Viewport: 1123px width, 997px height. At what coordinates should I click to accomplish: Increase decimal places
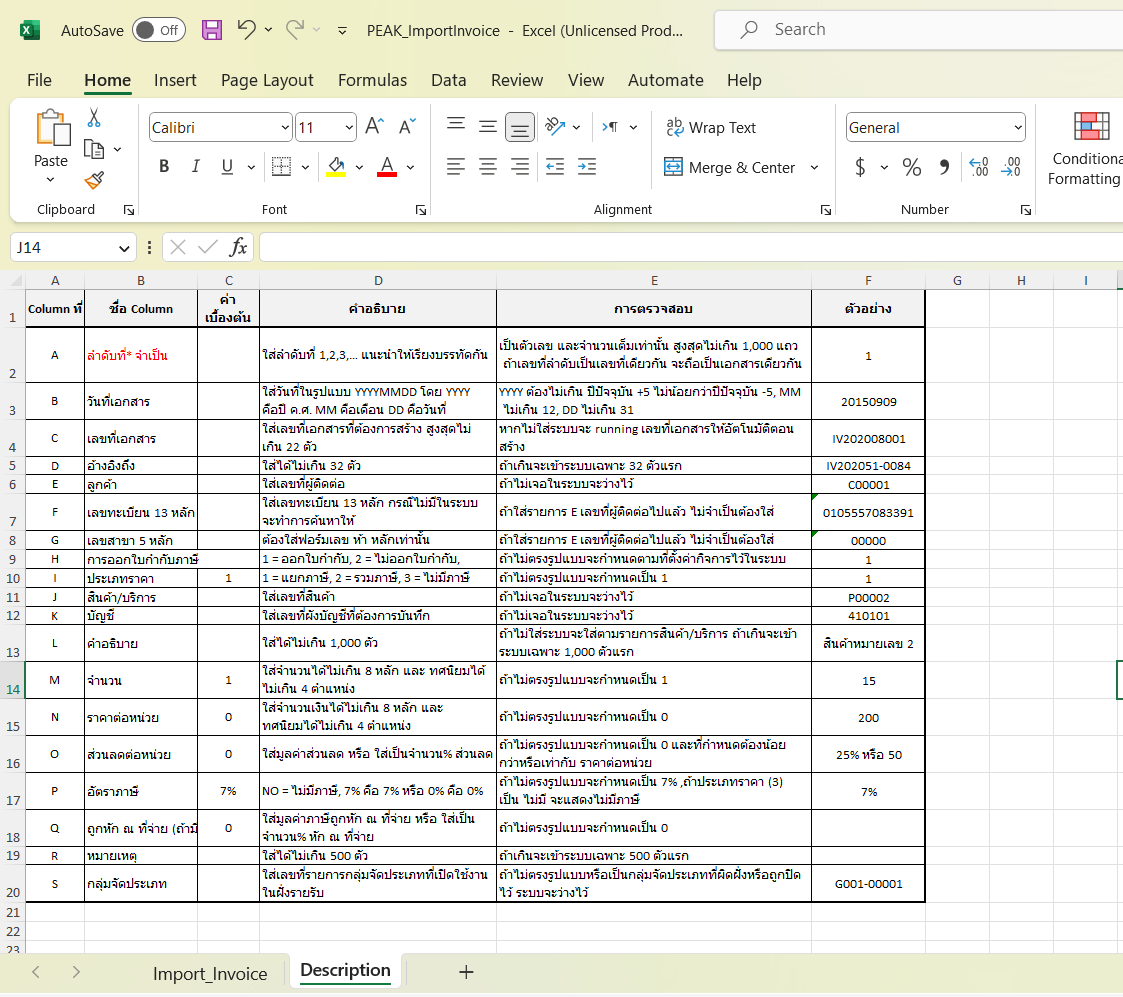pyautogui.click(x=979, y=167)
